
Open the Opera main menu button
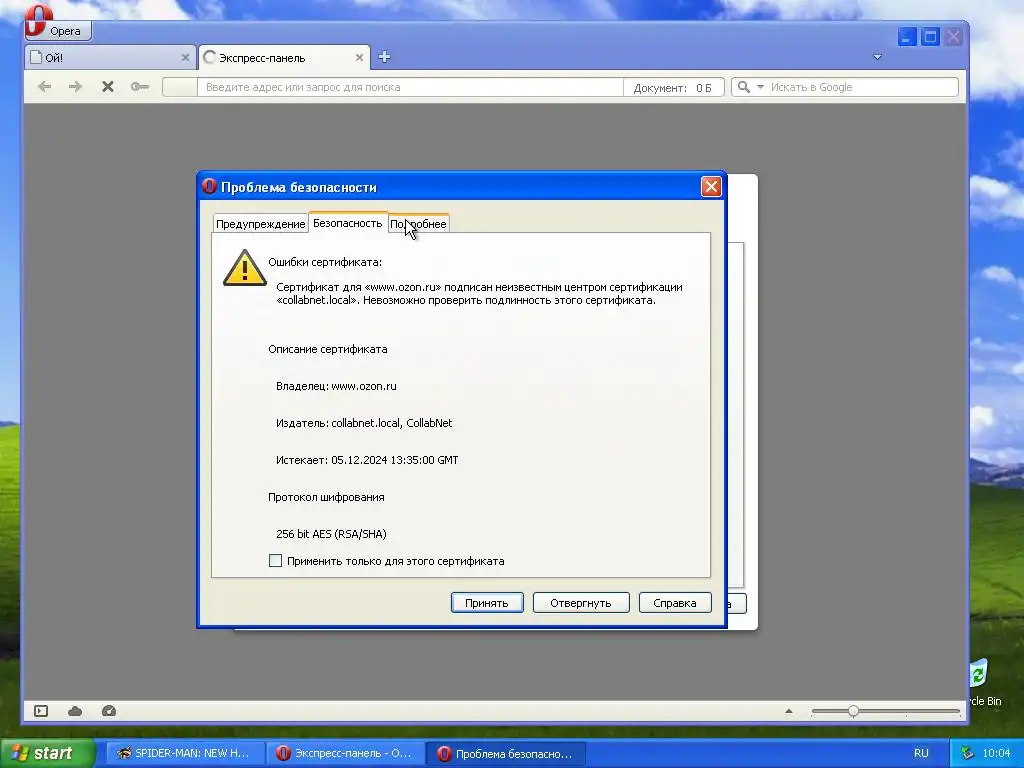click(x=57, y=29)
